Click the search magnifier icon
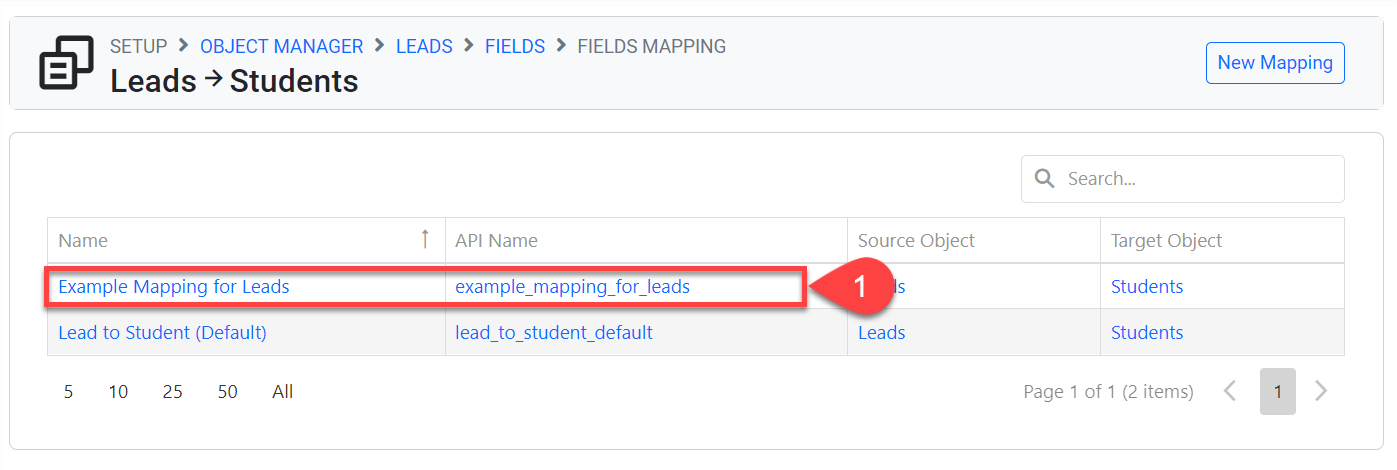The width and height of the screenshot is (1397, 470). pyautogui.click(x=1045, y=179)
